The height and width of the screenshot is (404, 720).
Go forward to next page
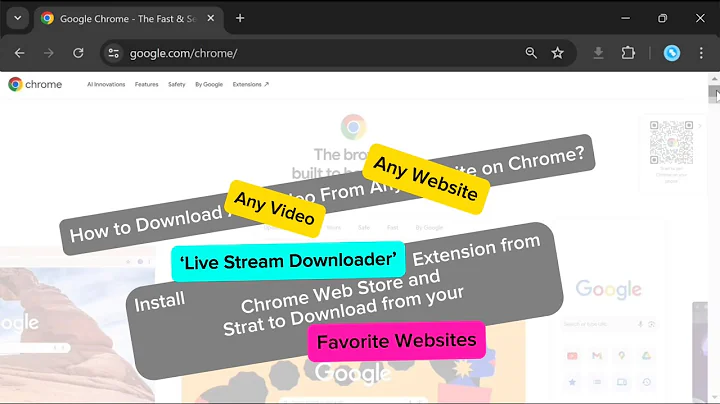pyautogui.click(x=49, y=53)
